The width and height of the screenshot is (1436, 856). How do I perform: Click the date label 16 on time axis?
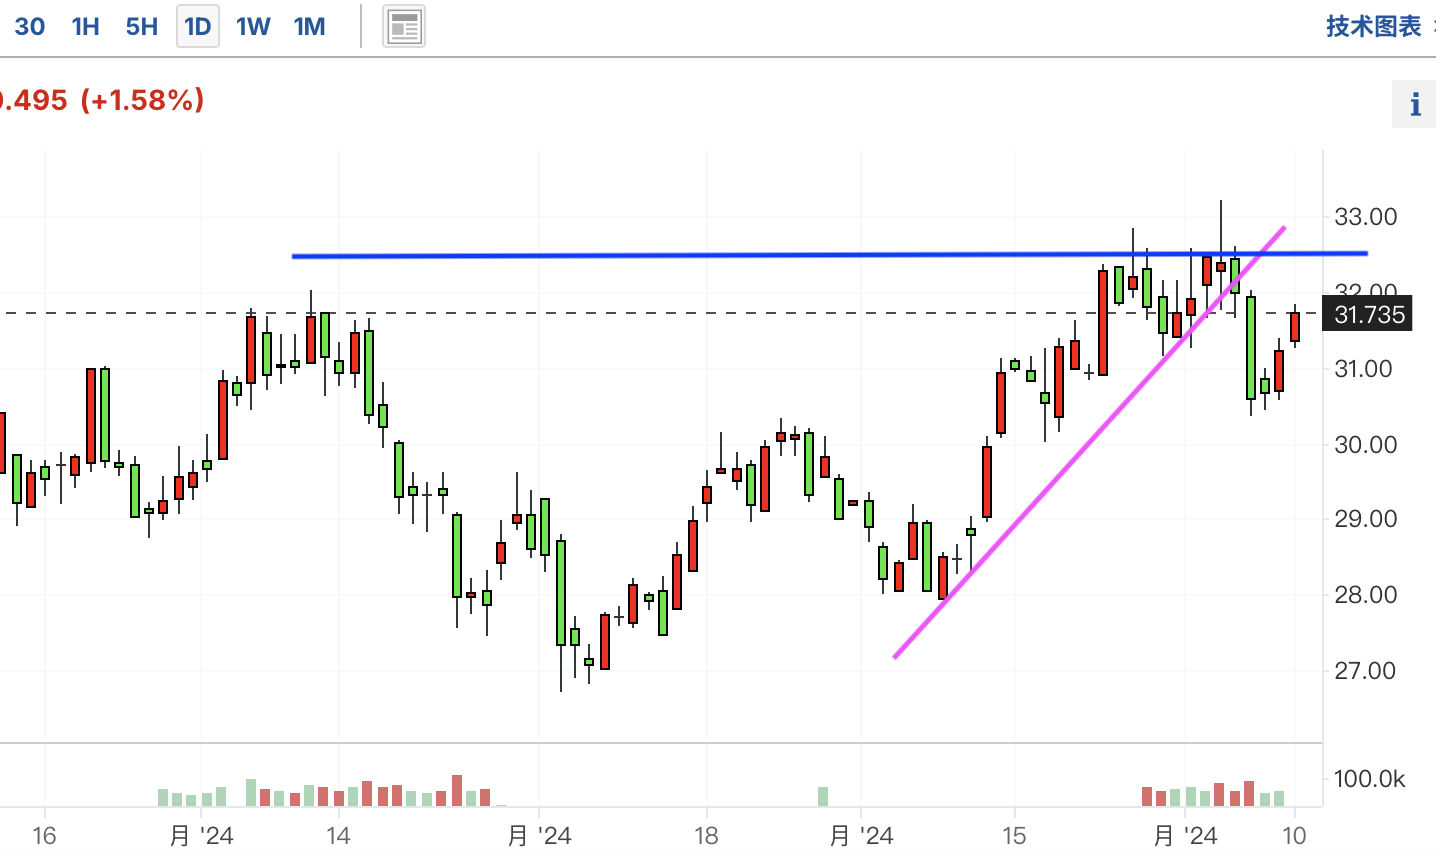coord(44,836)
